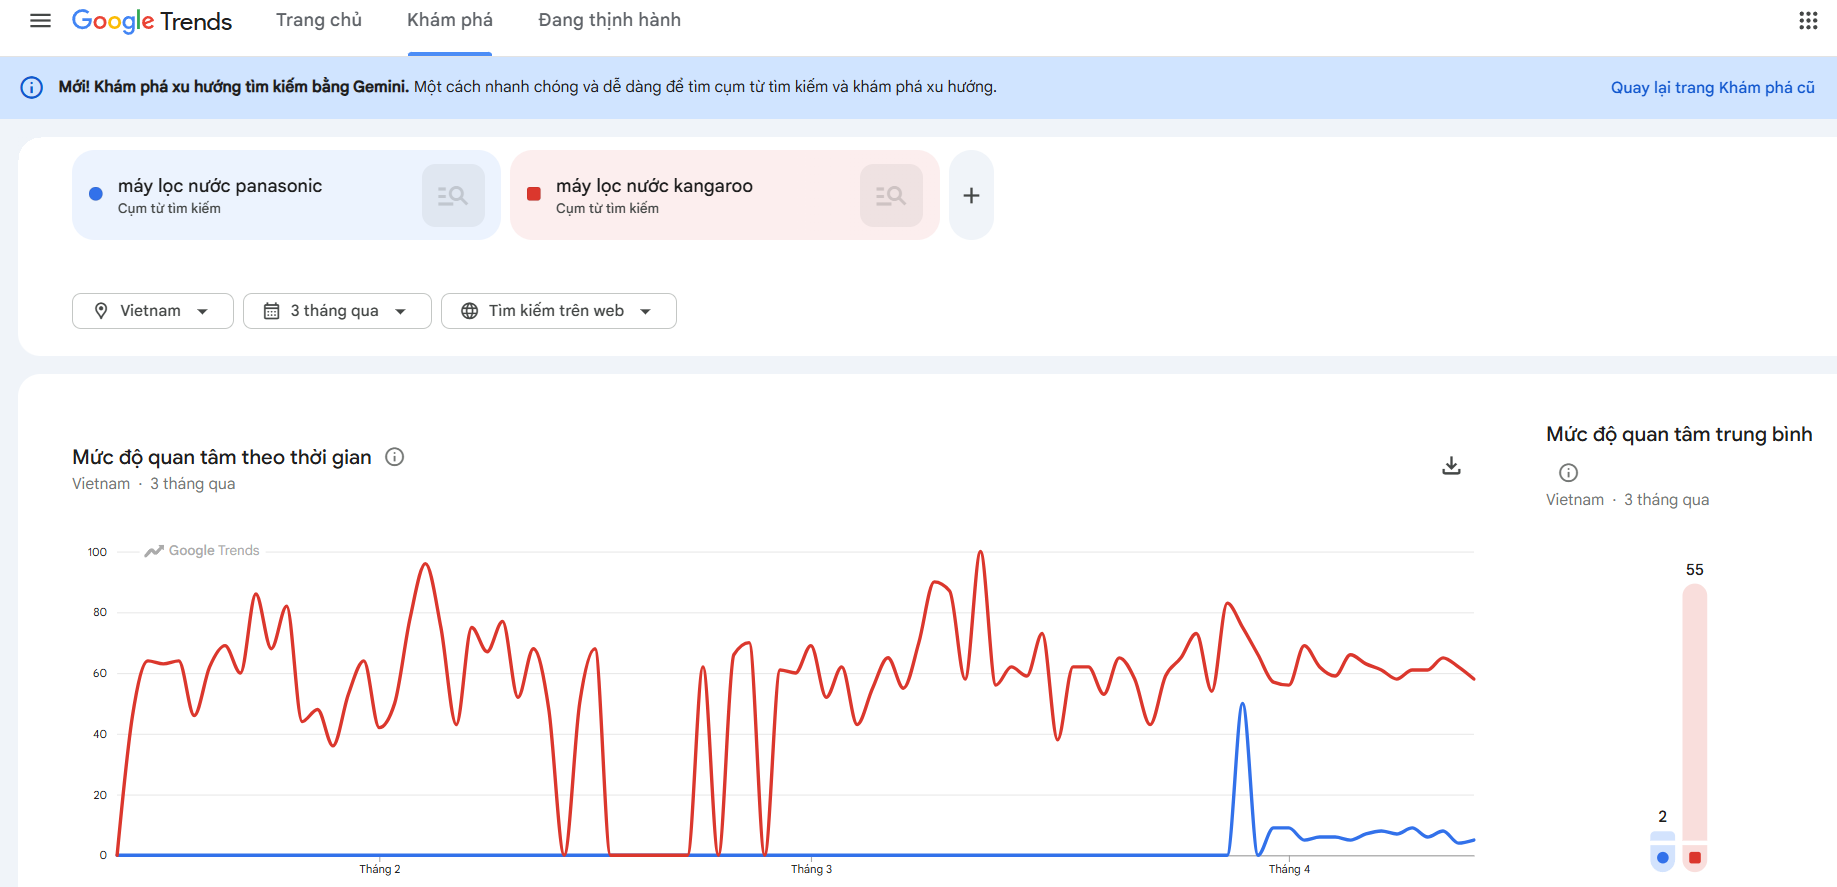Switch to the Đang thịnh hành tab
Viewport: 1837px width, 887px height.
point(609,20)
